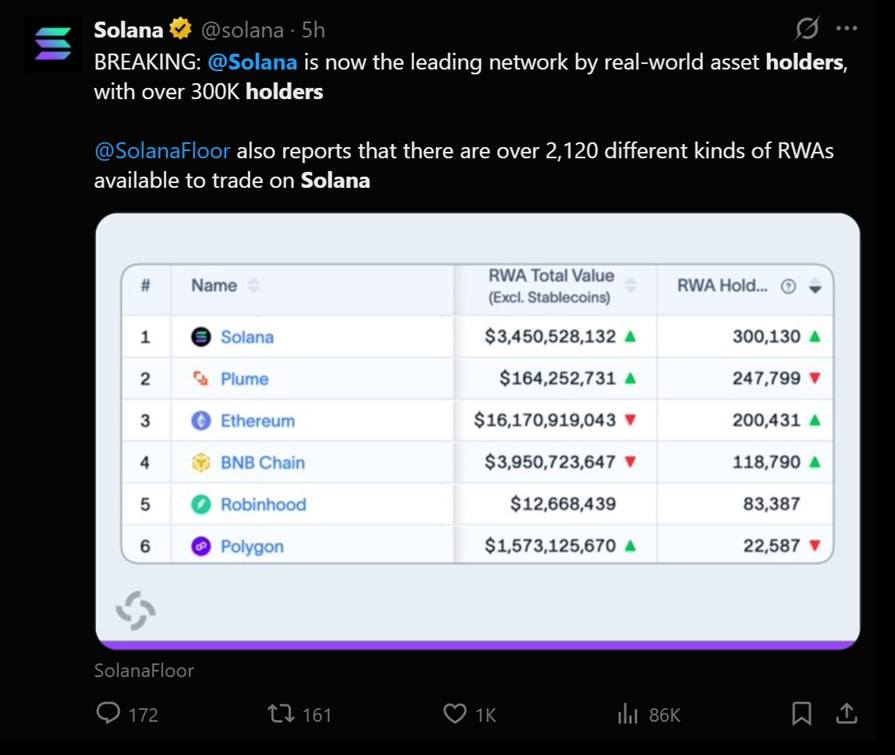Screen dimensions: 895x755
Task: Repost the tweet with retweet icon
Action: (x=281, y=713)
